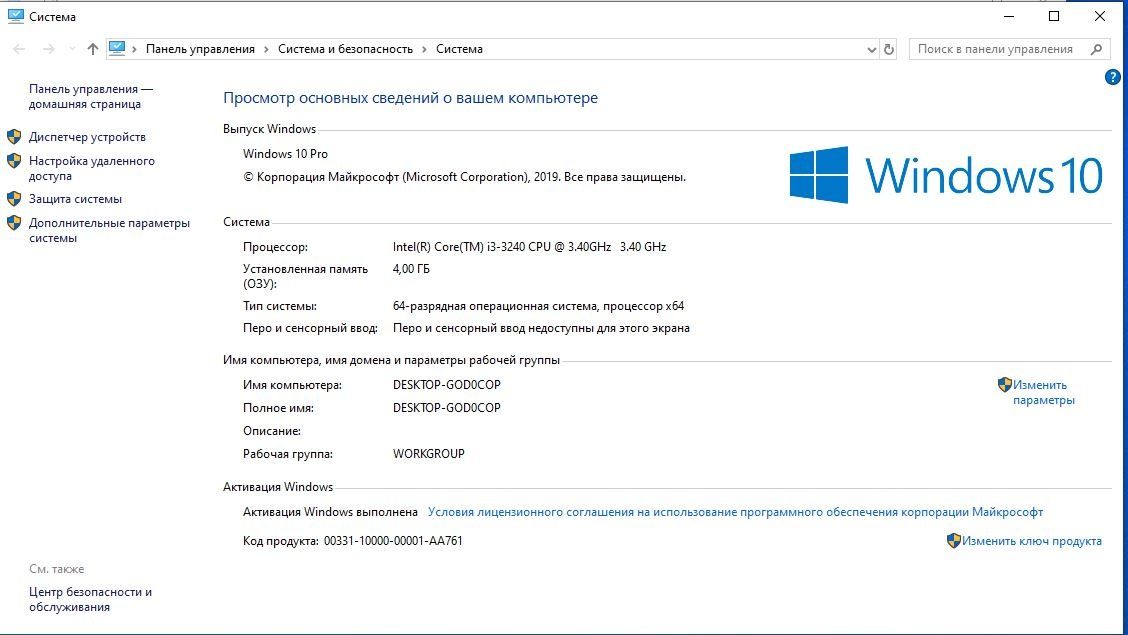Expand the address bar history dropdown
The height and width of the screenshot is (635, 1128).
click(x=871, y=50)
